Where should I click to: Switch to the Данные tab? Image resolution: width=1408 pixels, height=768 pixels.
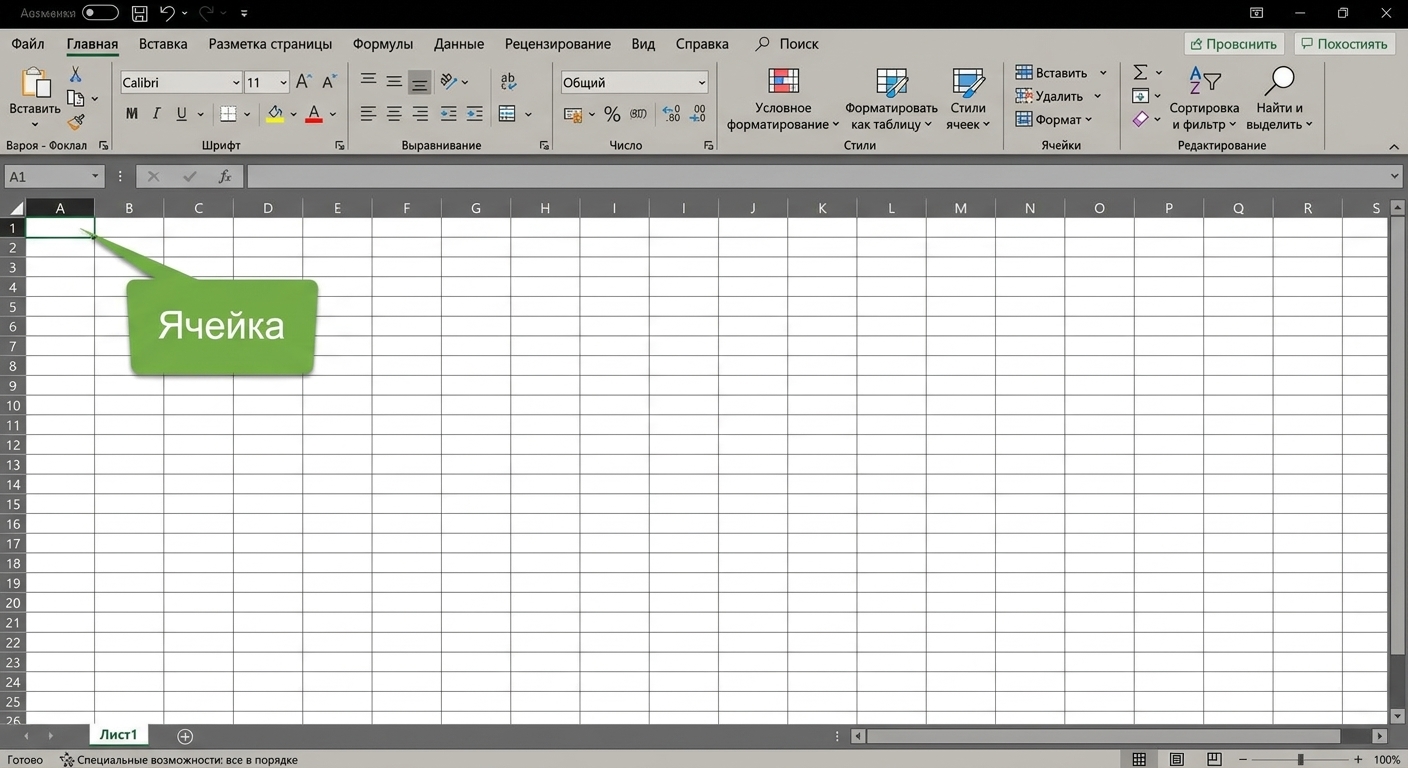(459, 44)
